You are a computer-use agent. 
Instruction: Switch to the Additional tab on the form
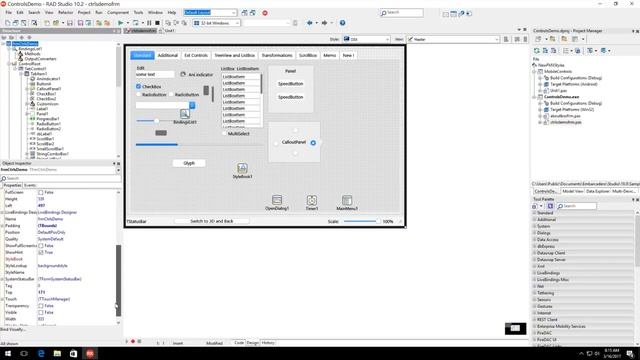pyautogui.click(x=168, y=55)
